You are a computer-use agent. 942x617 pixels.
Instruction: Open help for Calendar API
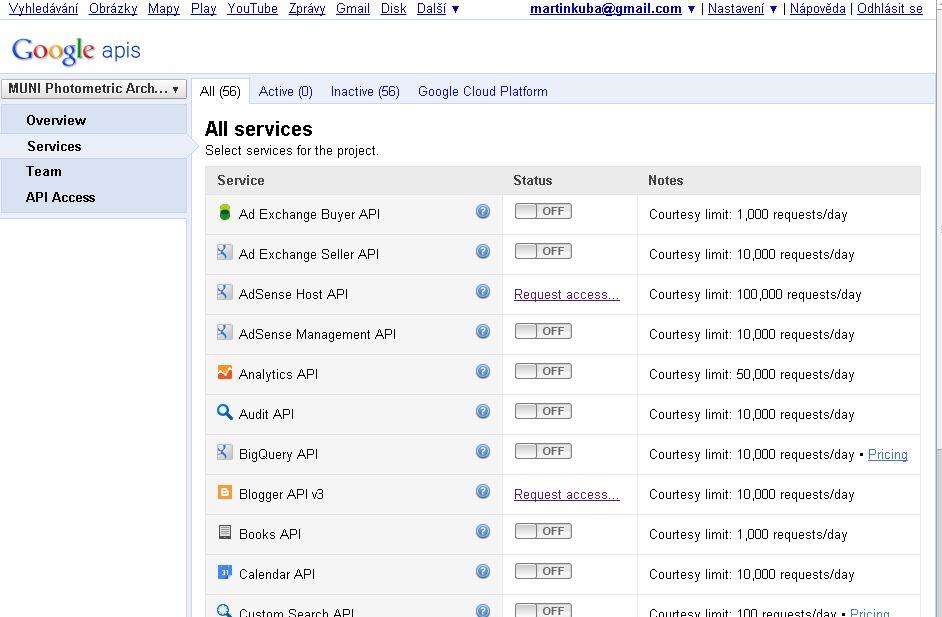click(483, 571)
